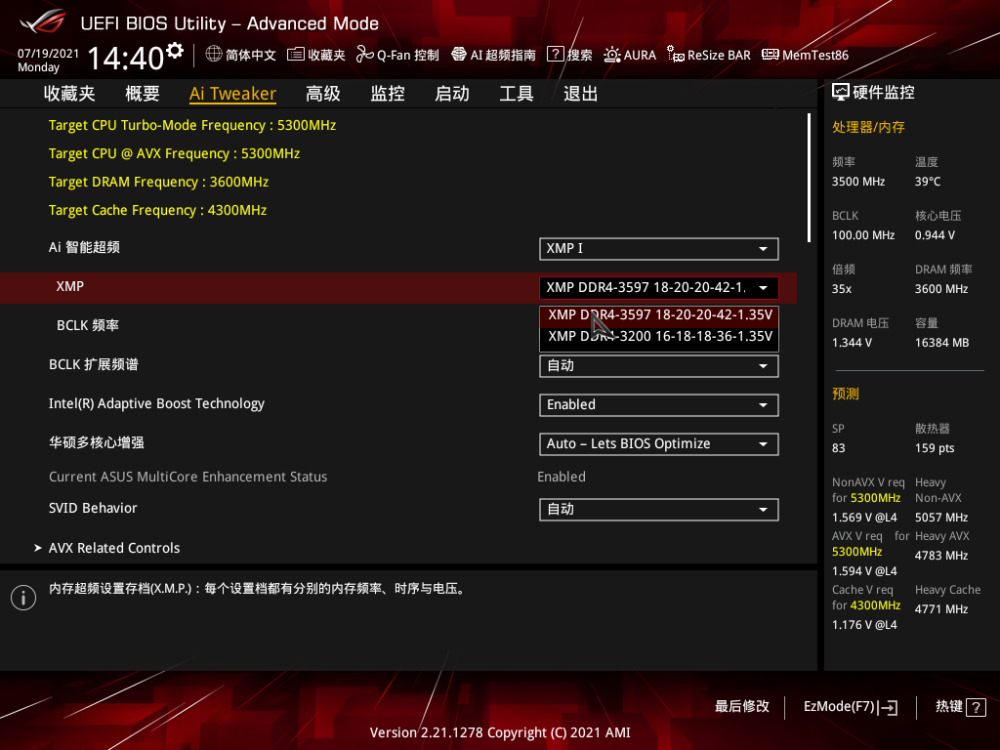Click the 159 pts cooler score
Viewport: 1000px width, 750px height.
click(935, 448)
